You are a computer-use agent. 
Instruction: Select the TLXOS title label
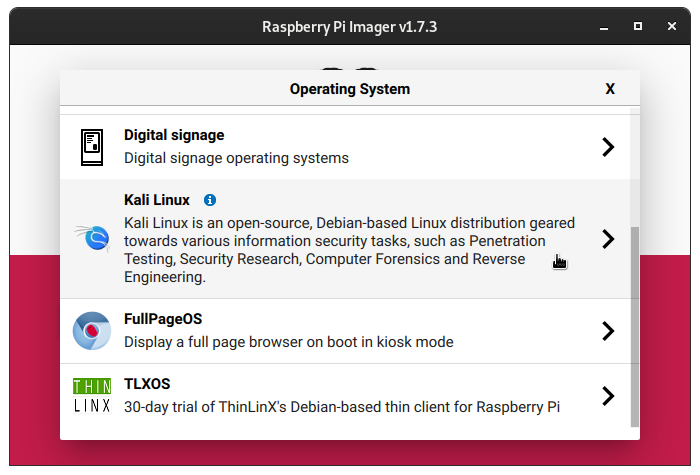coord(148,384)
